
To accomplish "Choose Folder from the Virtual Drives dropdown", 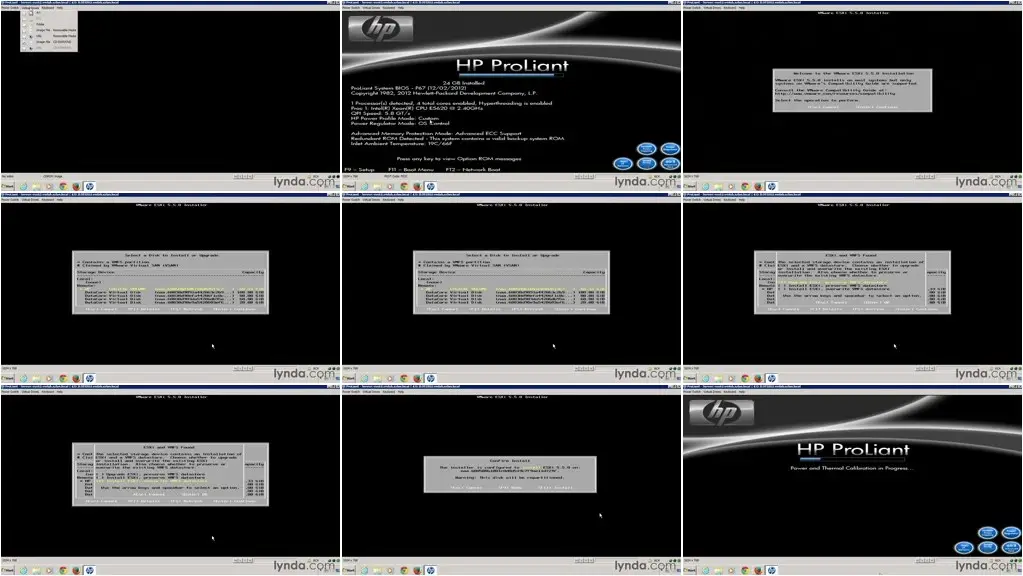I will 49,24.
